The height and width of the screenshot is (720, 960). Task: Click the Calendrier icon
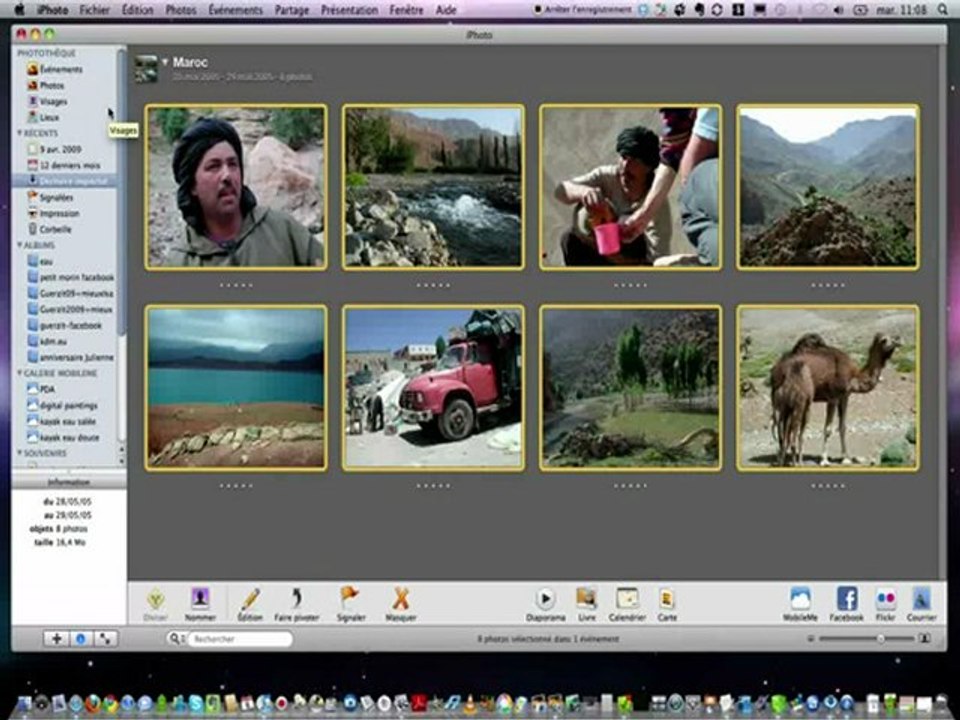coord(627,604)
